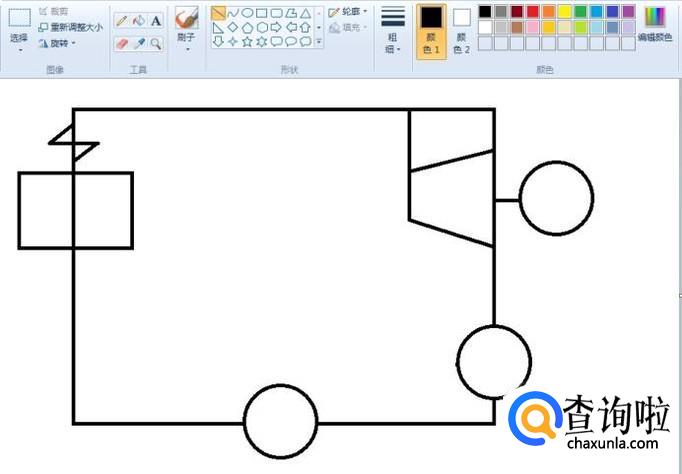Image resolution: width=682 pixels, height=474 pixels.
Task: Activate 颜色 2 background color
Action: click(x=461, y=30)
